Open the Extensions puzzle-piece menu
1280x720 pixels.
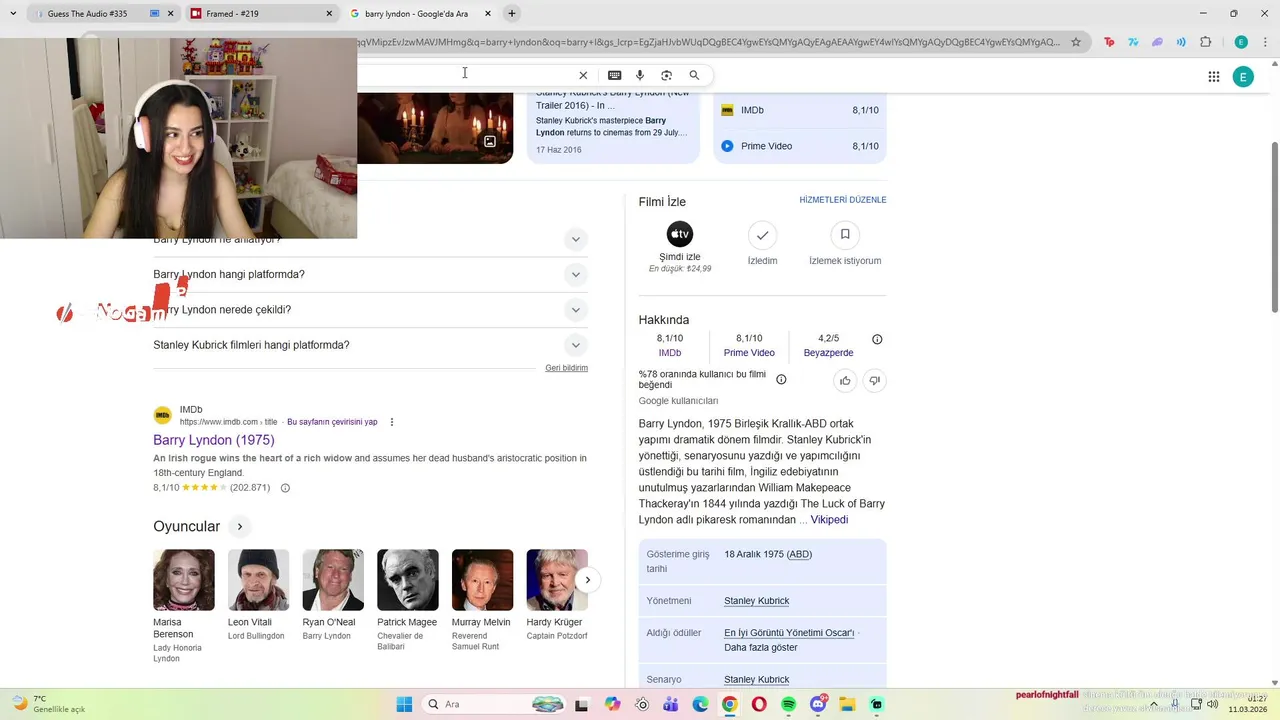tap(1205, 42)
